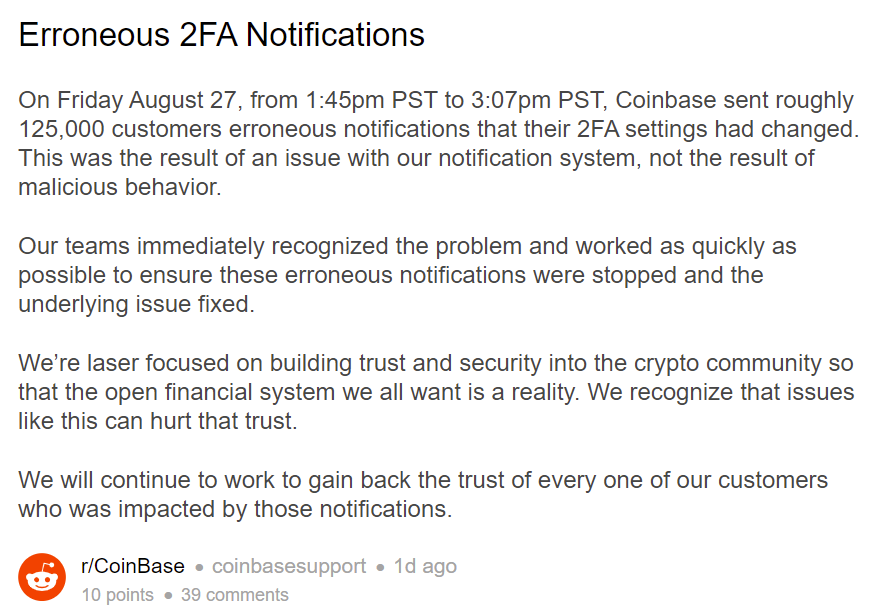The height and width of the screenshot is (615, 870).
Task: Open the 39 comments link
Action: pos(235,594)
